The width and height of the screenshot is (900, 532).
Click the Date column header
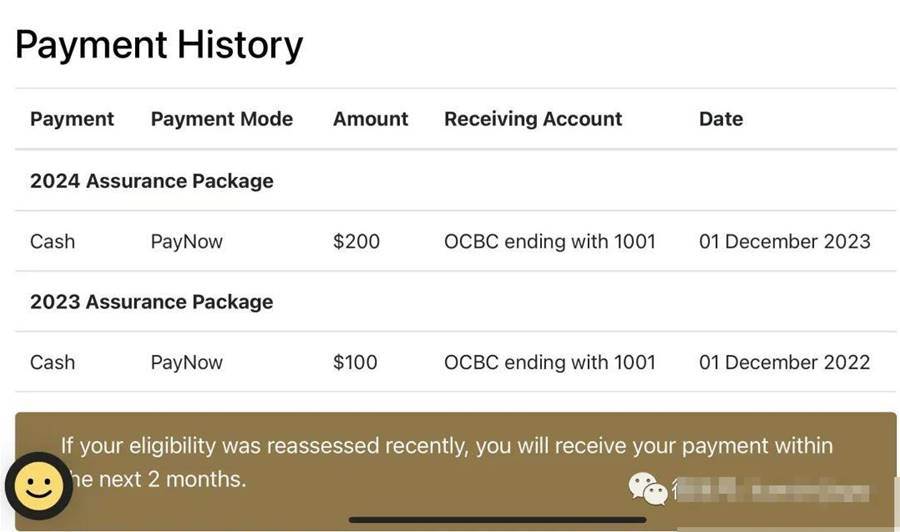721,119
